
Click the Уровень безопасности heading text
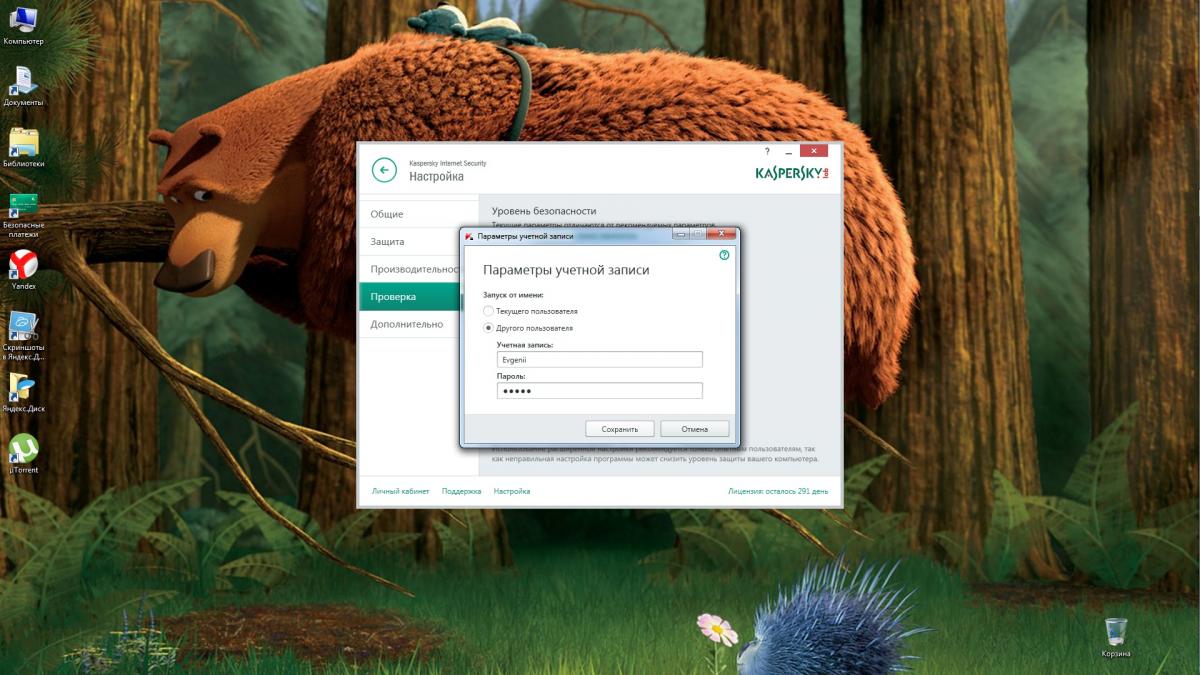544,211
